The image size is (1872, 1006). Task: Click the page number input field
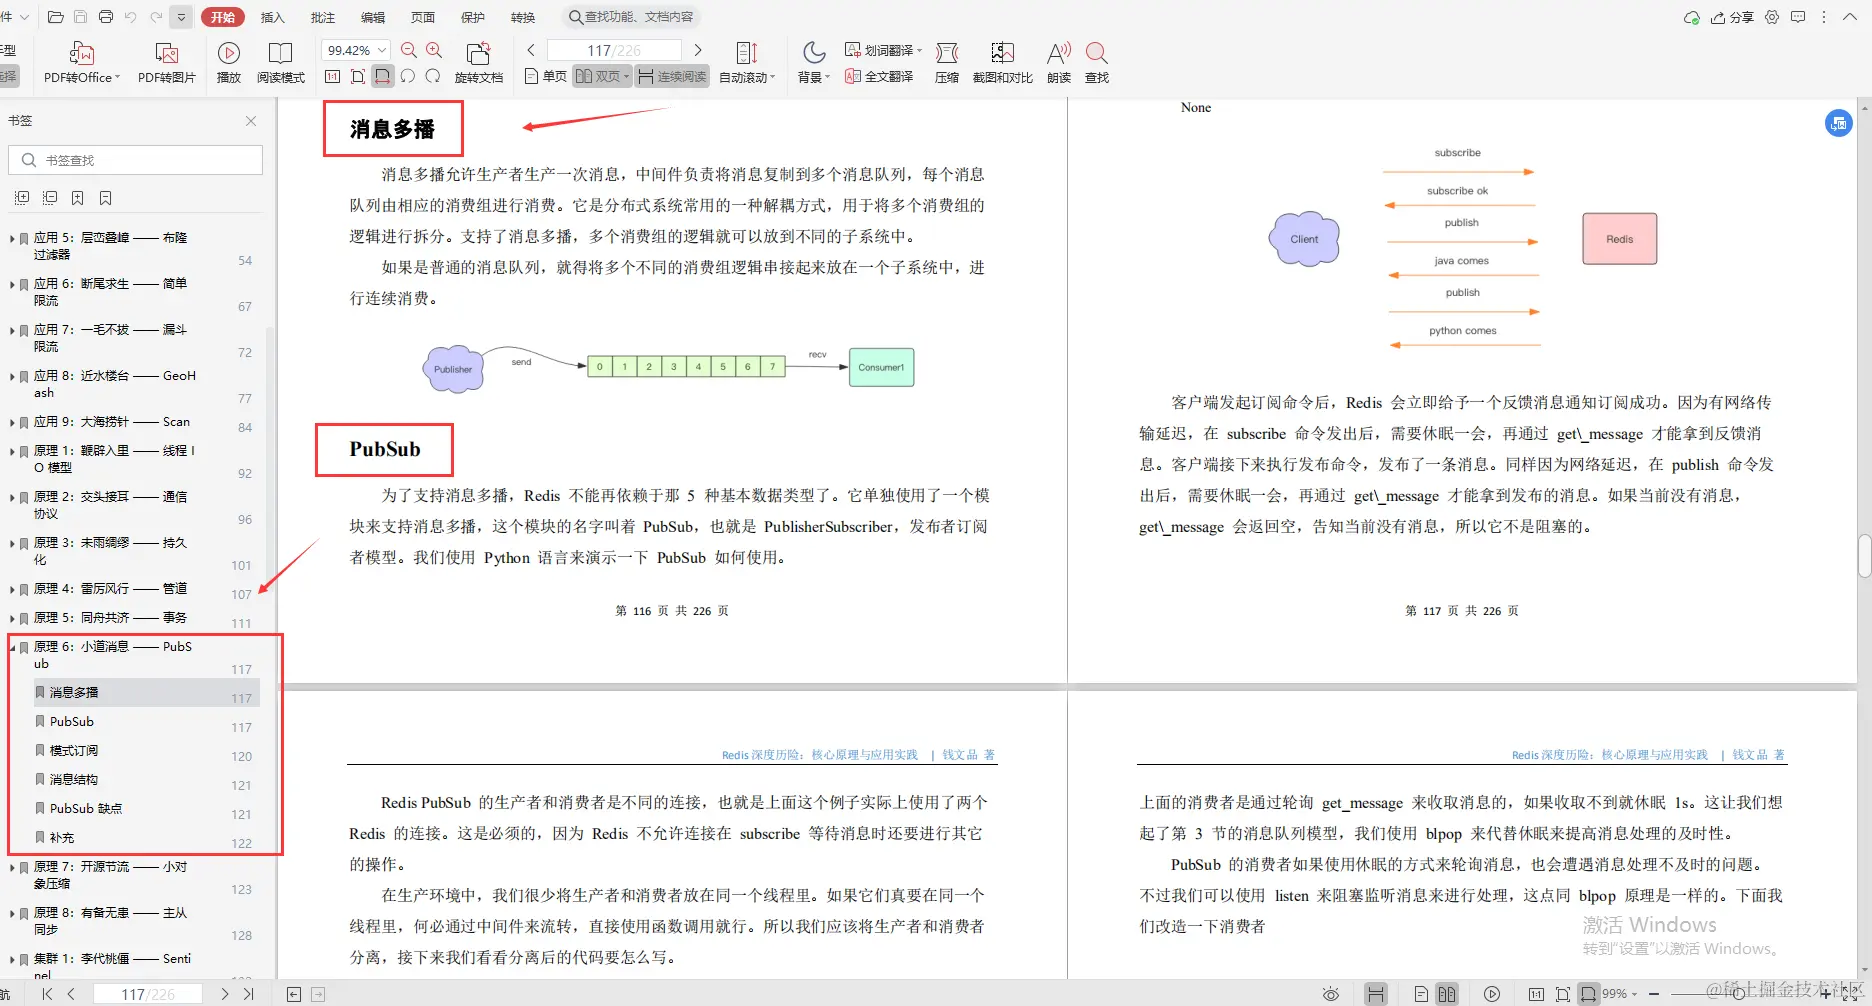(x=614, y=48)
